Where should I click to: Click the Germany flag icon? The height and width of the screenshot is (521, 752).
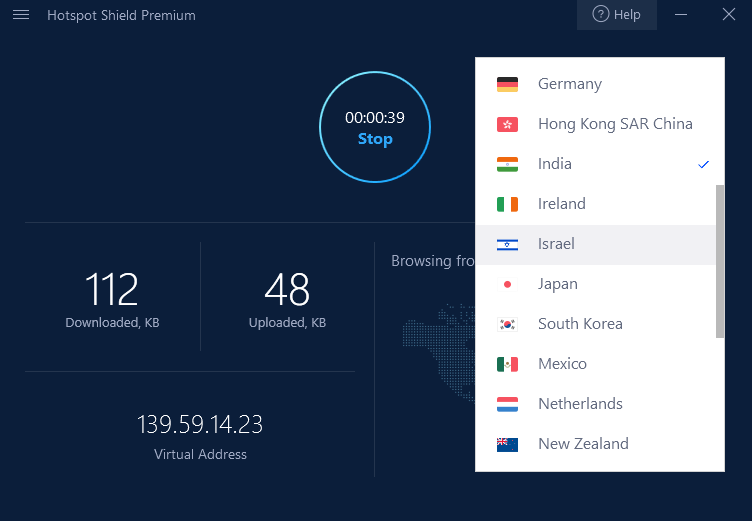coord(507,84)
